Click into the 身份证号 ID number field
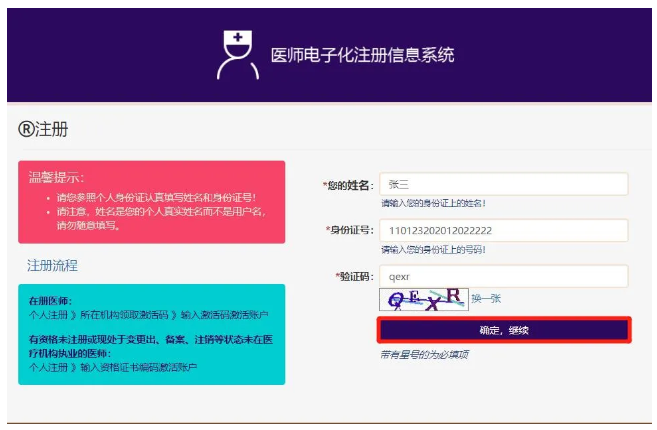This screenshot has height=430, width=657. 502,230
